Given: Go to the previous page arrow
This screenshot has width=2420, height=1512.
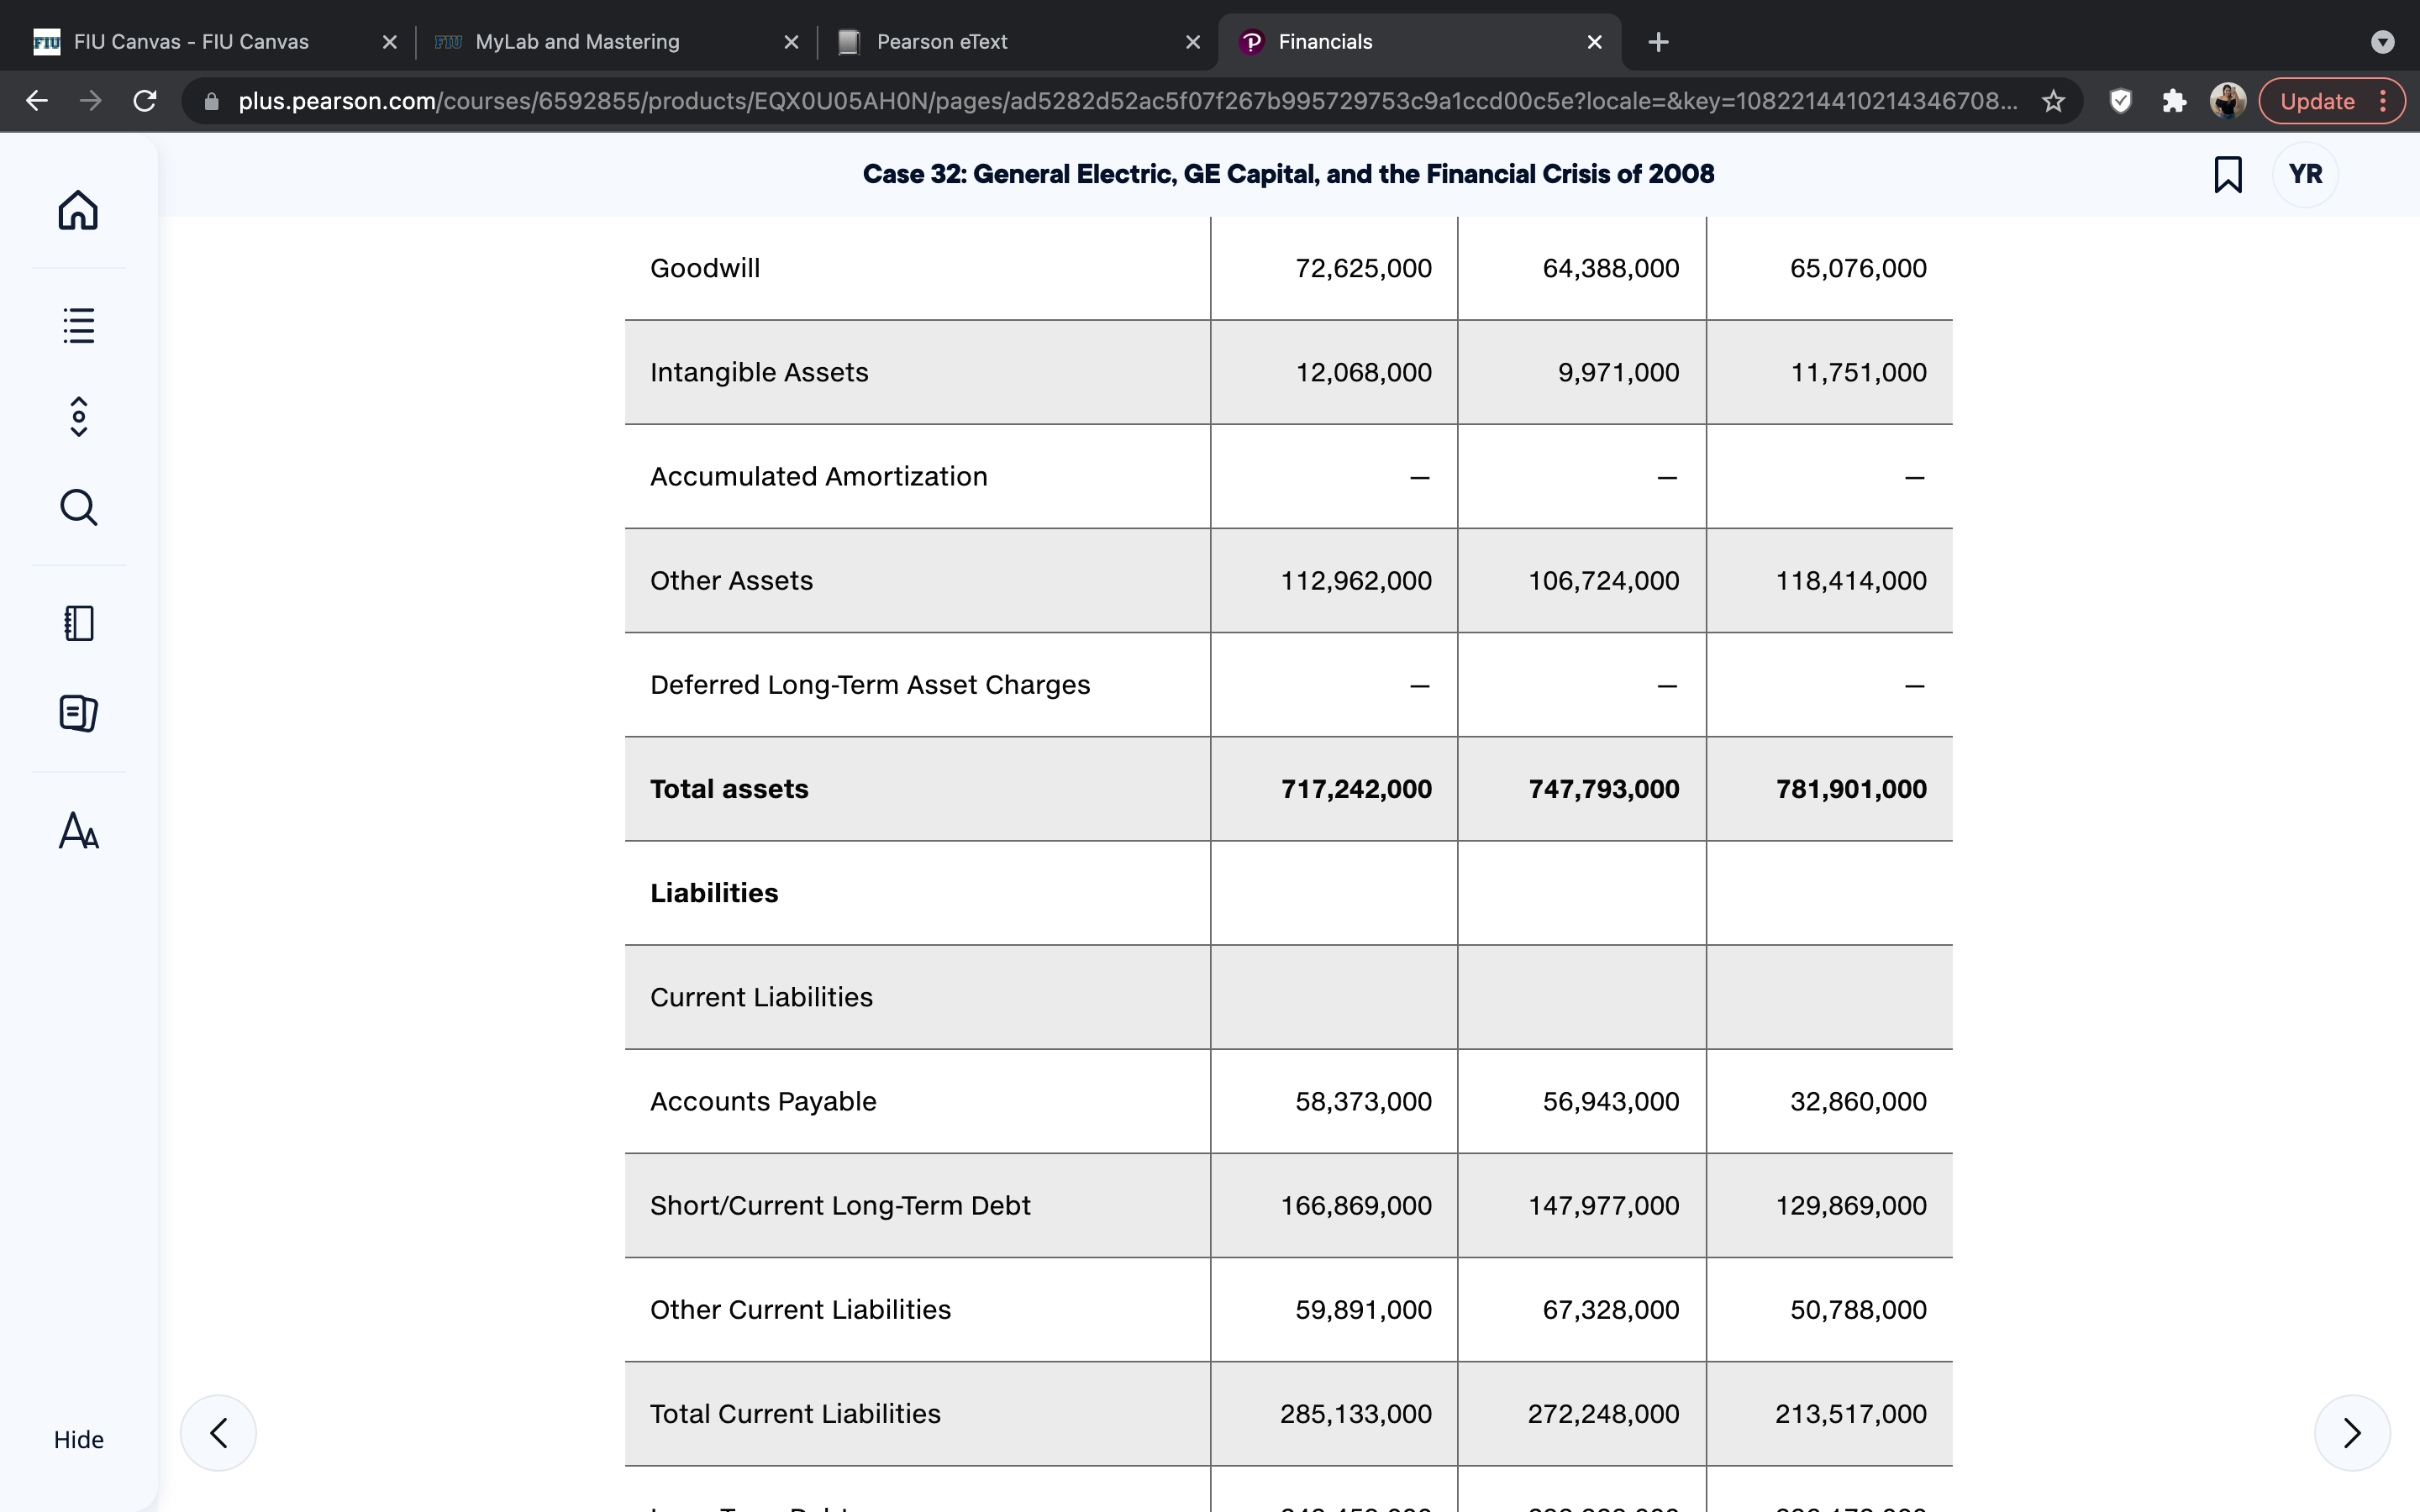Looking at the screenshot, I should tap(218, 1432).
